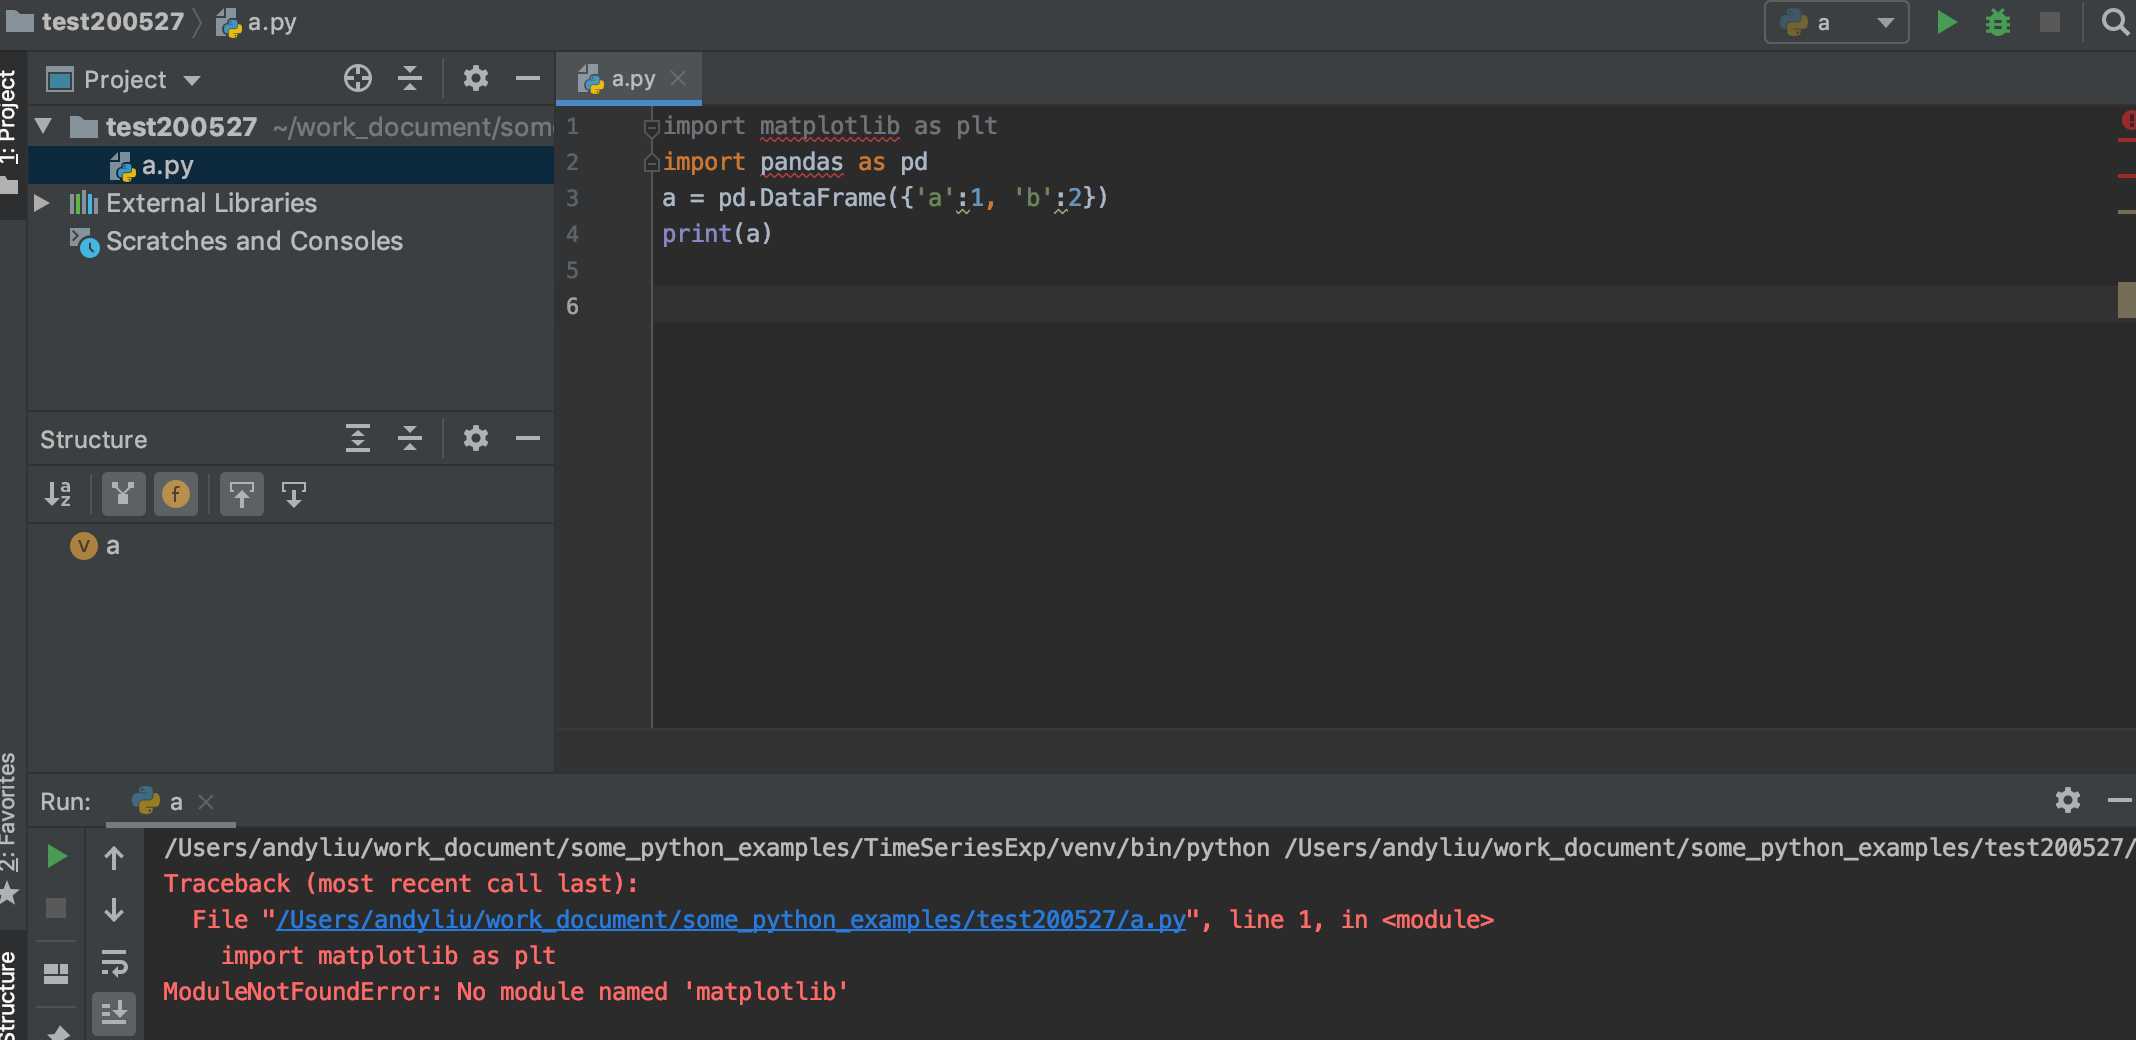Collapse the test200527 project folder

point(44,126)
